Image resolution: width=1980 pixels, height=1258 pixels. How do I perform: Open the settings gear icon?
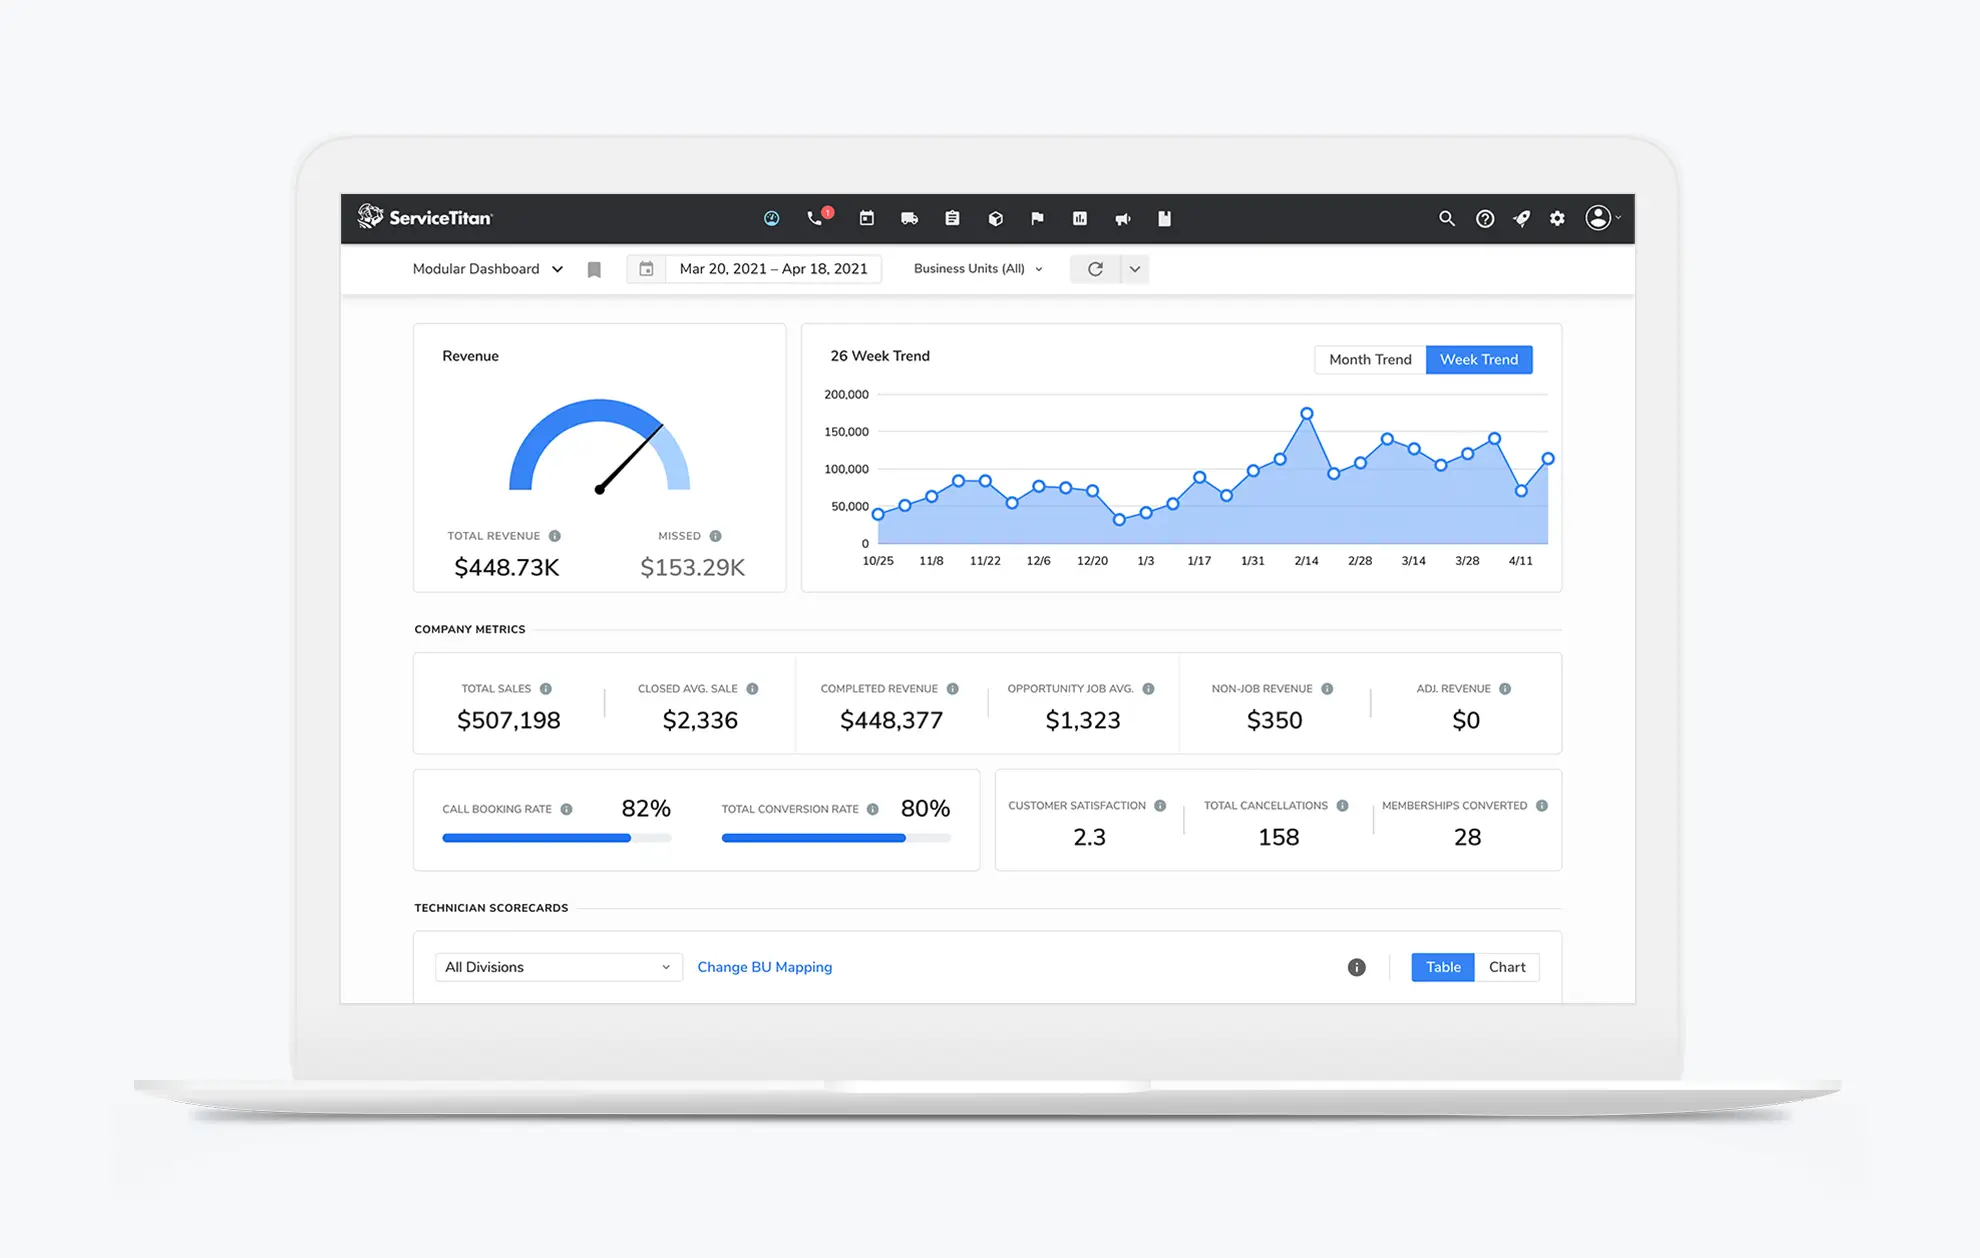coord(1557,218)
